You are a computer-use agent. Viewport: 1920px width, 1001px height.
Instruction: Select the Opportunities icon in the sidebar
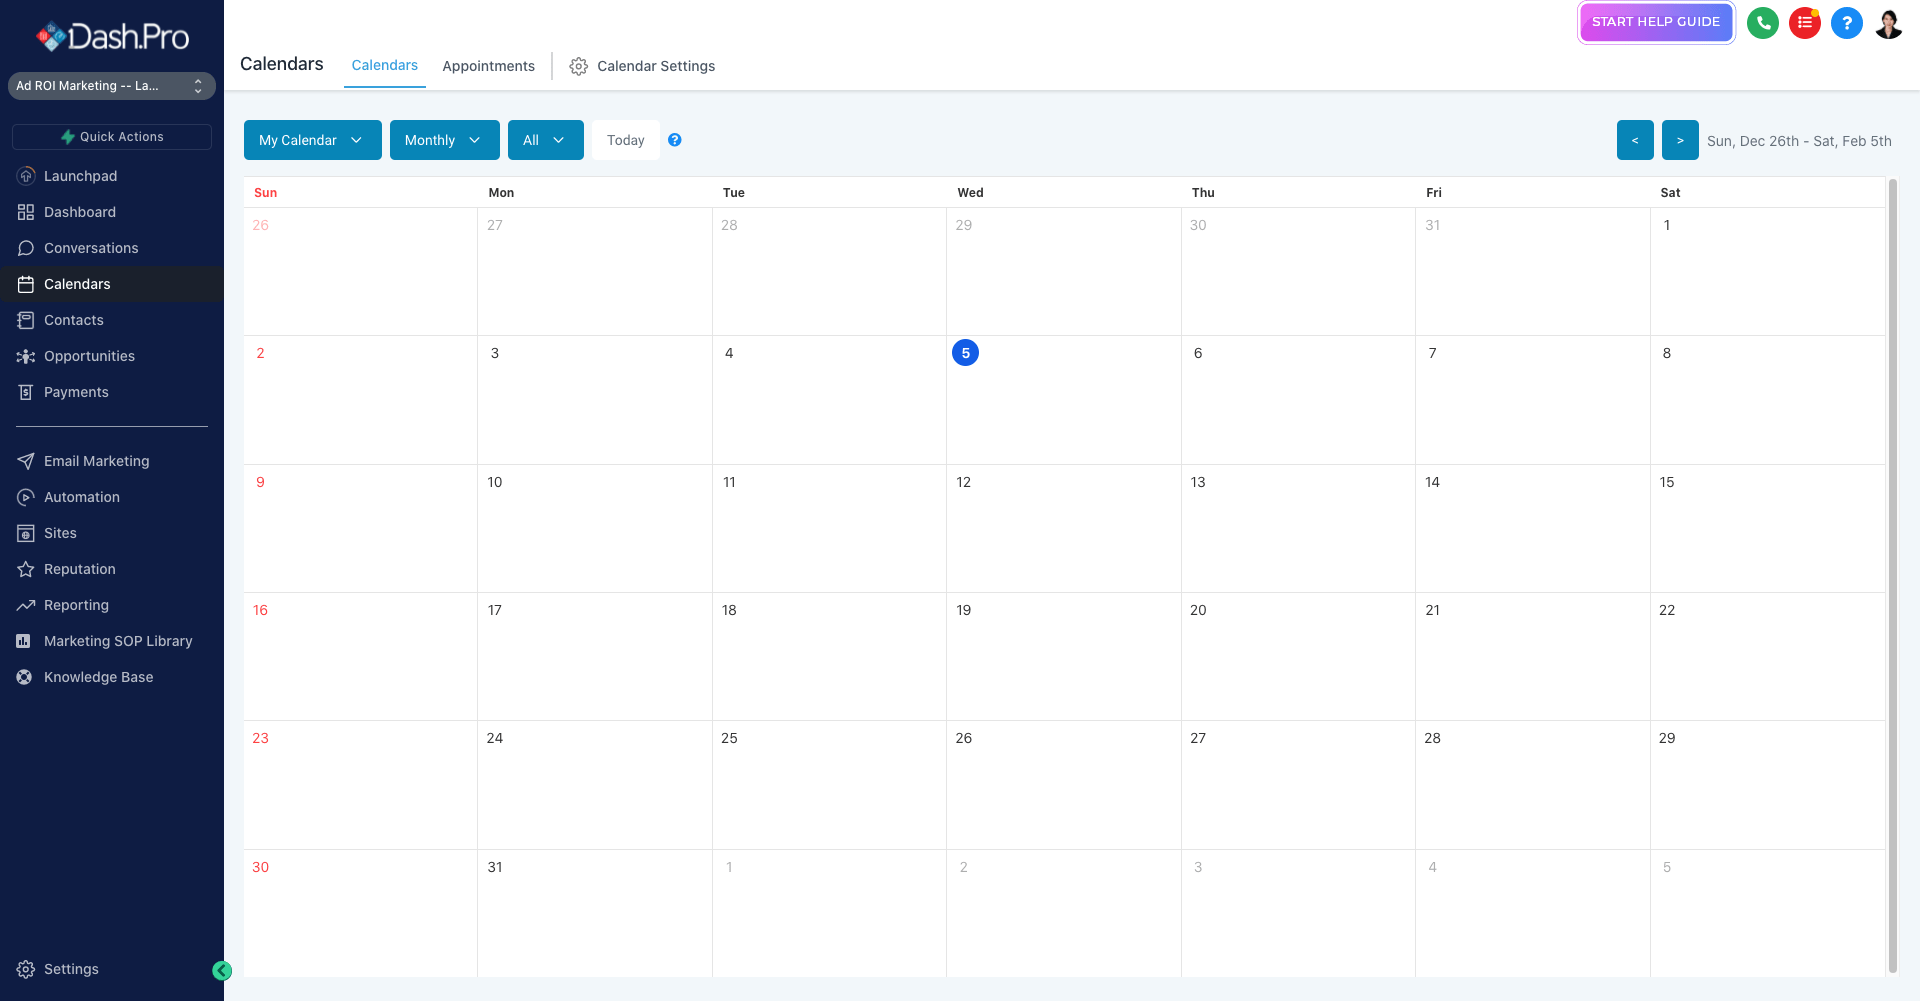tap(25, 356)
